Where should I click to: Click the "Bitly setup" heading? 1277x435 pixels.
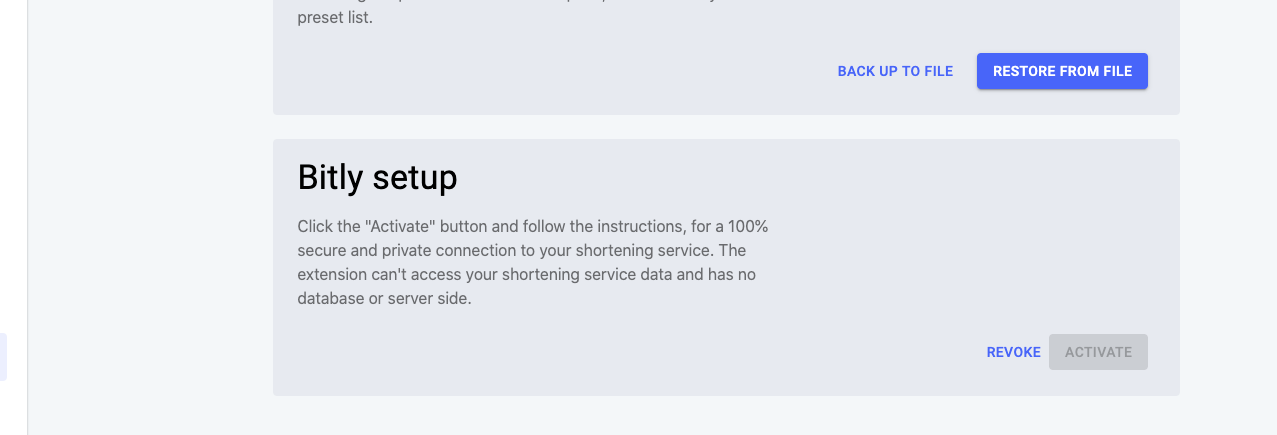377,177
